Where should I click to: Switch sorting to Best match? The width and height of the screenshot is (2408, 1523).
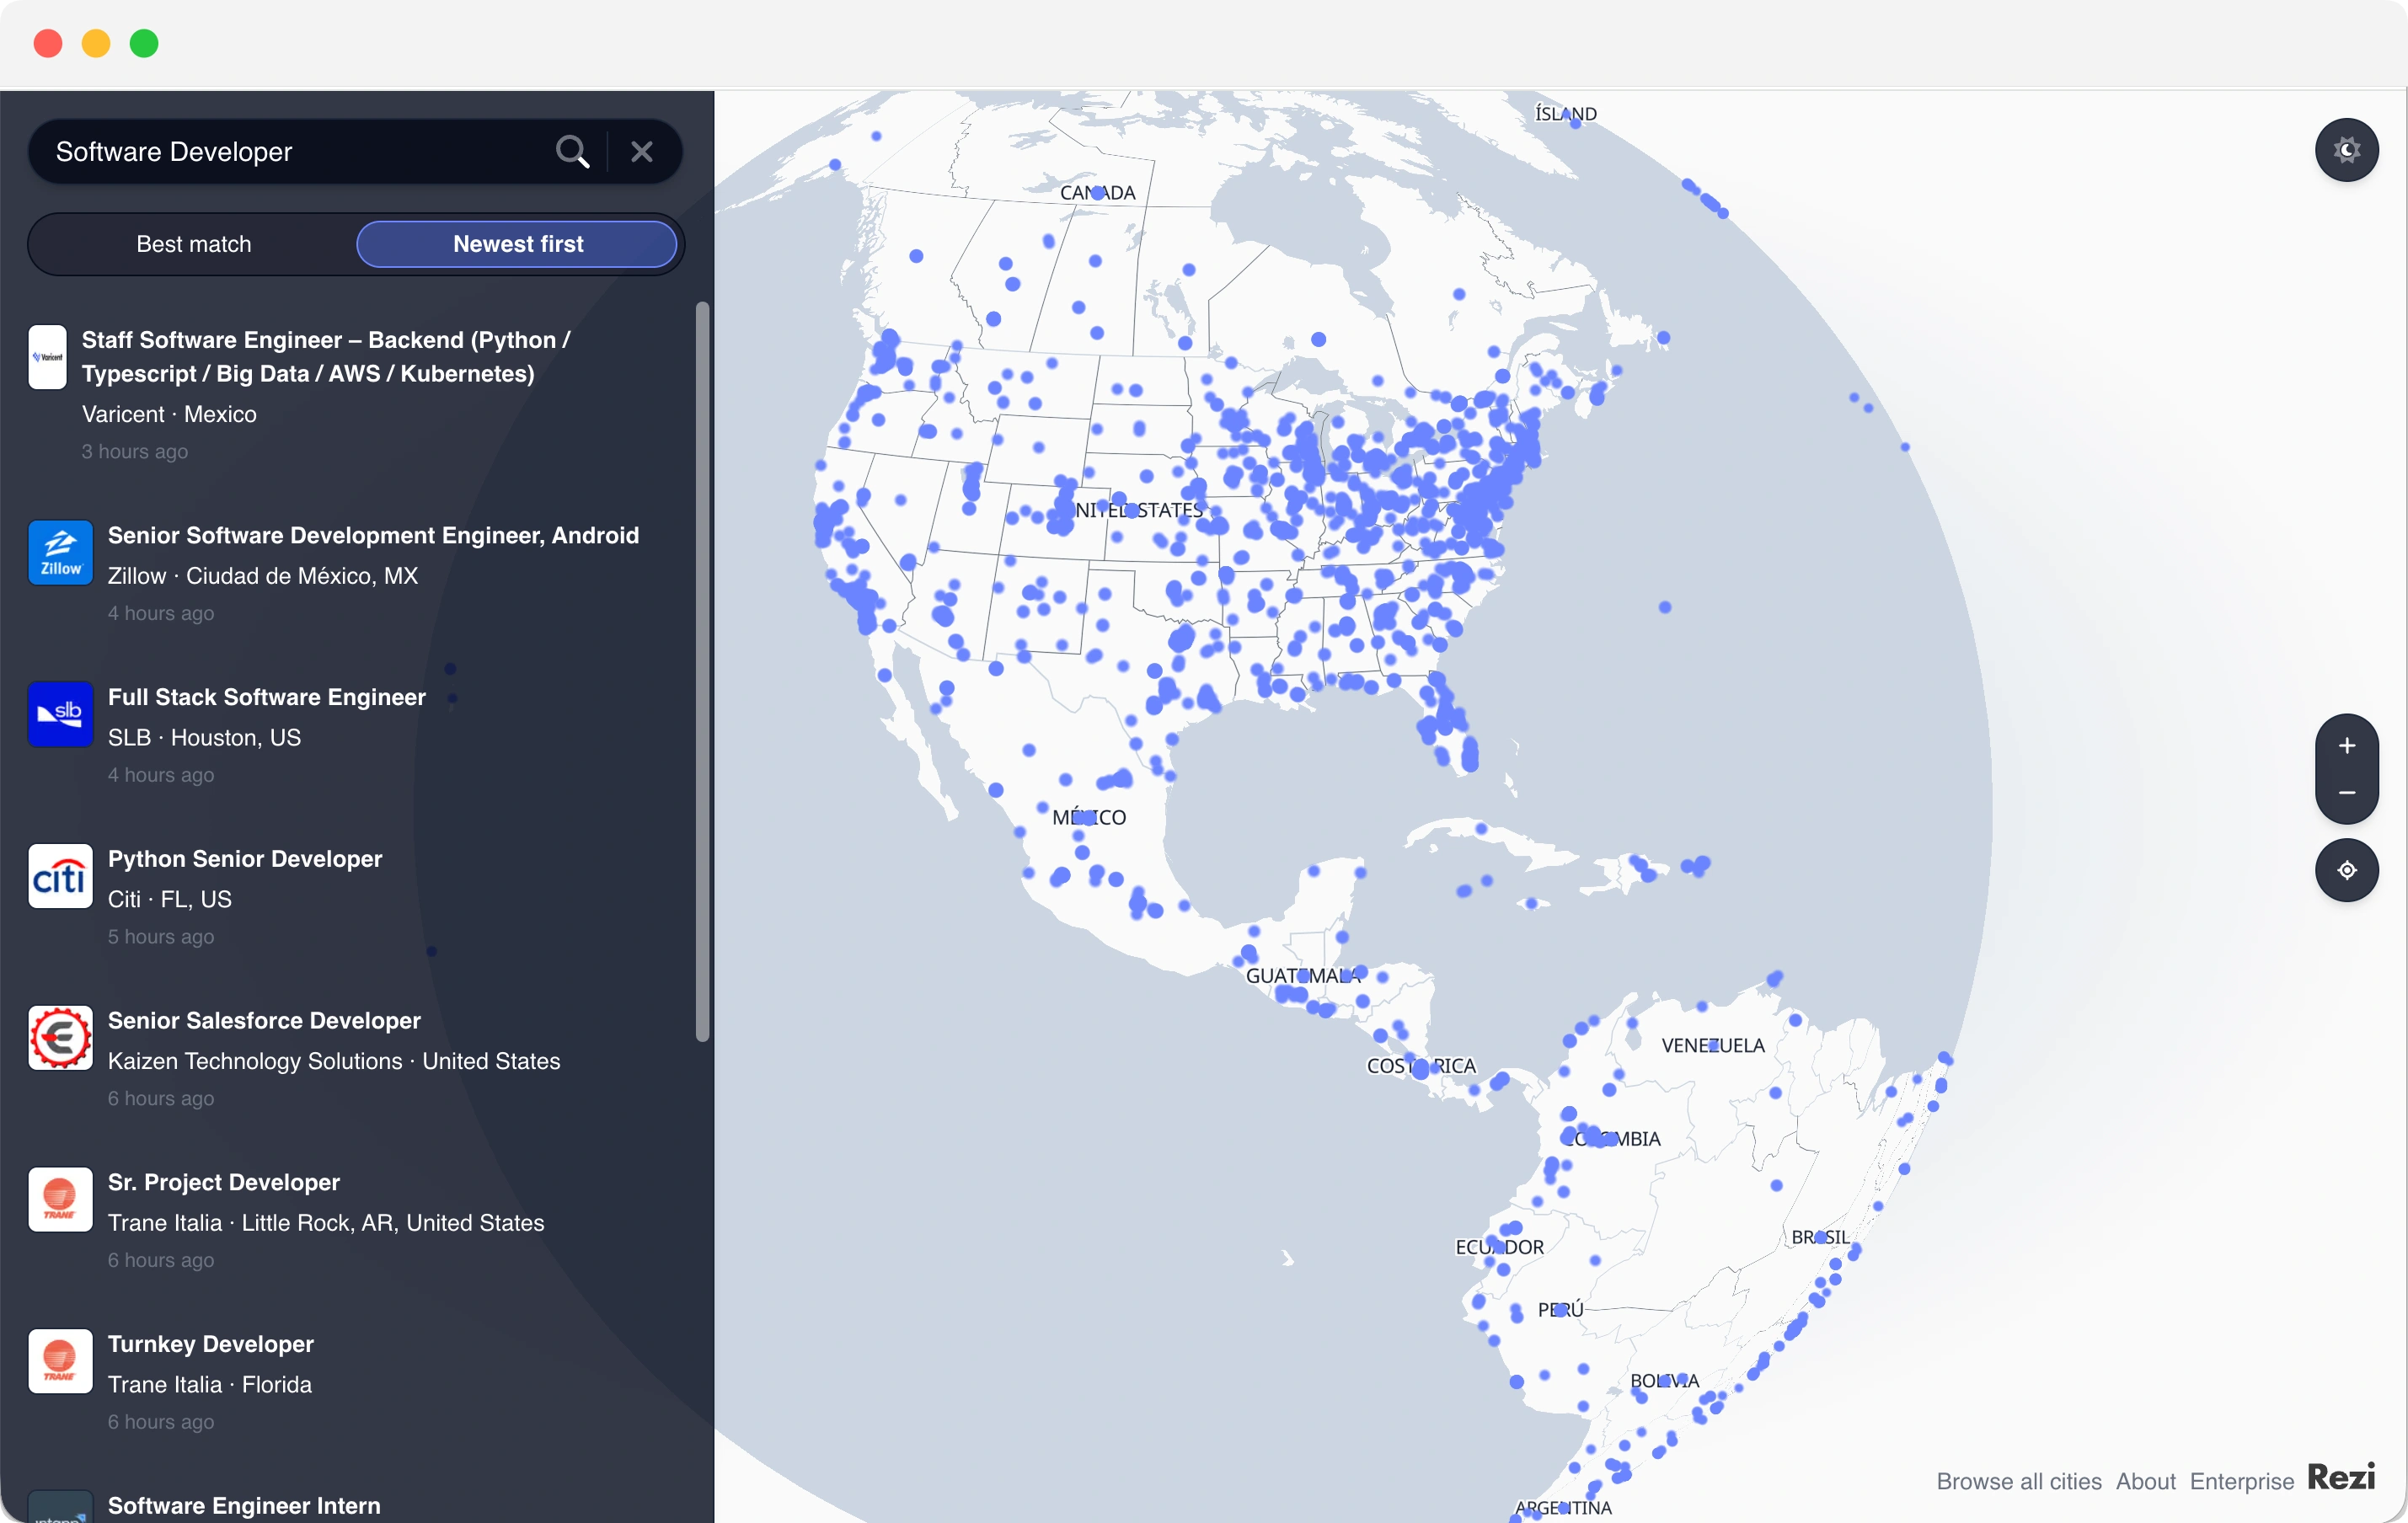pos(194,244)
